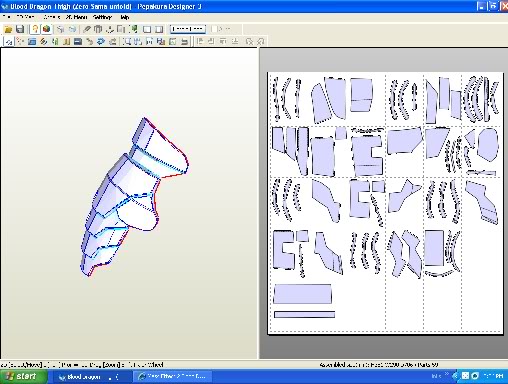This screenshot has width=508, height=384.
Task: Click the orange bars icon in second toolbar
Action: 66,42
